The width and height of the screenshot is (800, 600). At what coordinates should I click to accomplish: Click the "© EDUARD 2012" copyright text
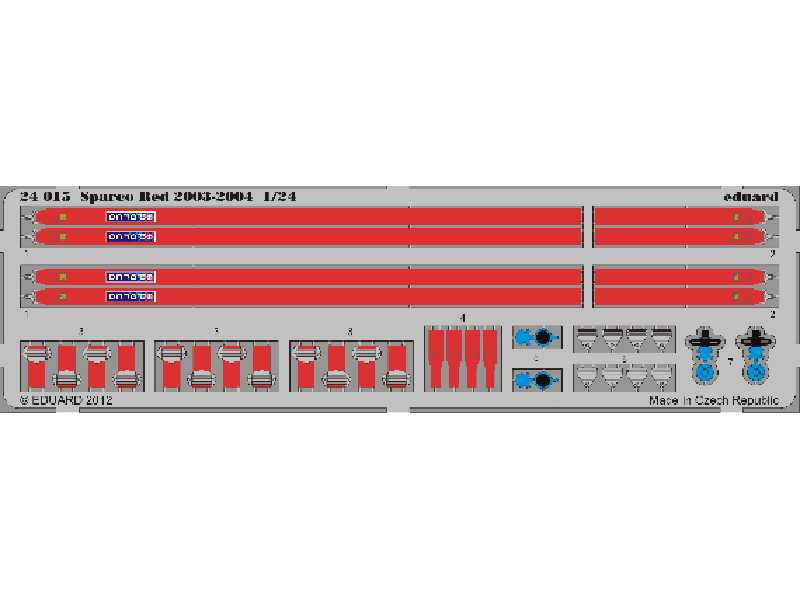point(66,400)
